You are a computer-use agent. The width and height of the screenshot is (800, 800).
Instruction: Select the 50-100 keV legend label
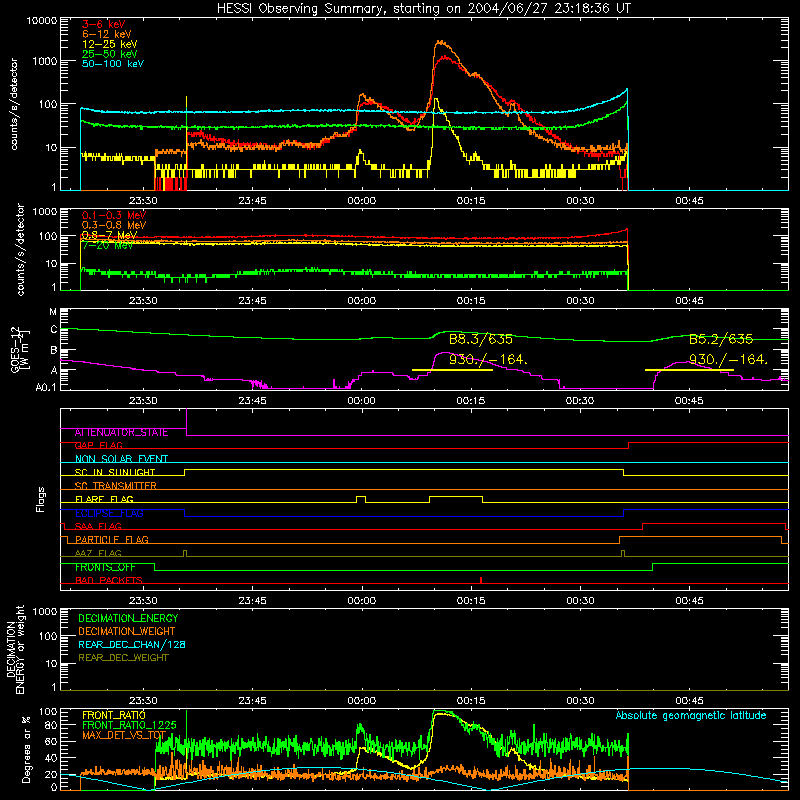point(113,64)
